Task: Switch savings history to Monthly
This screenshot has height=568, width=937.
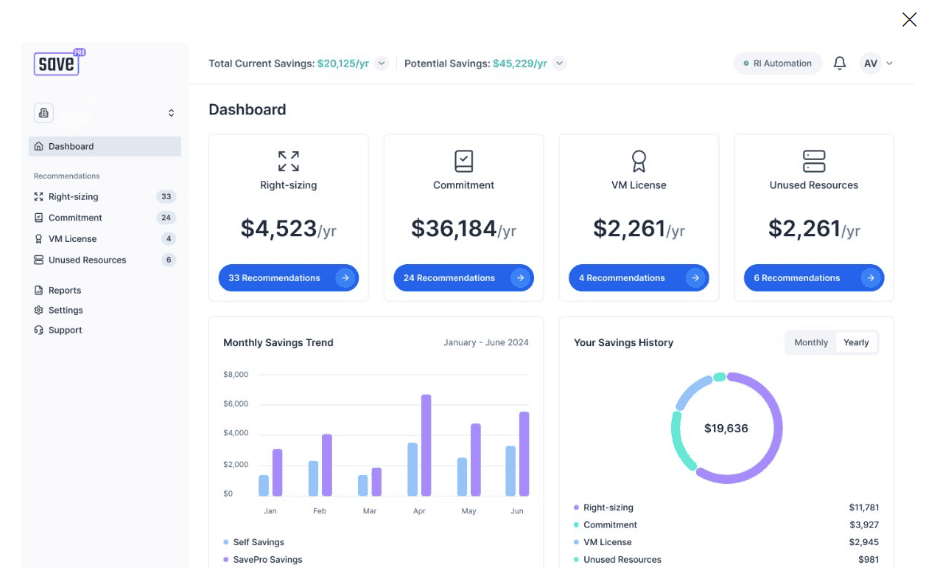Action: (x=810, y=342)
